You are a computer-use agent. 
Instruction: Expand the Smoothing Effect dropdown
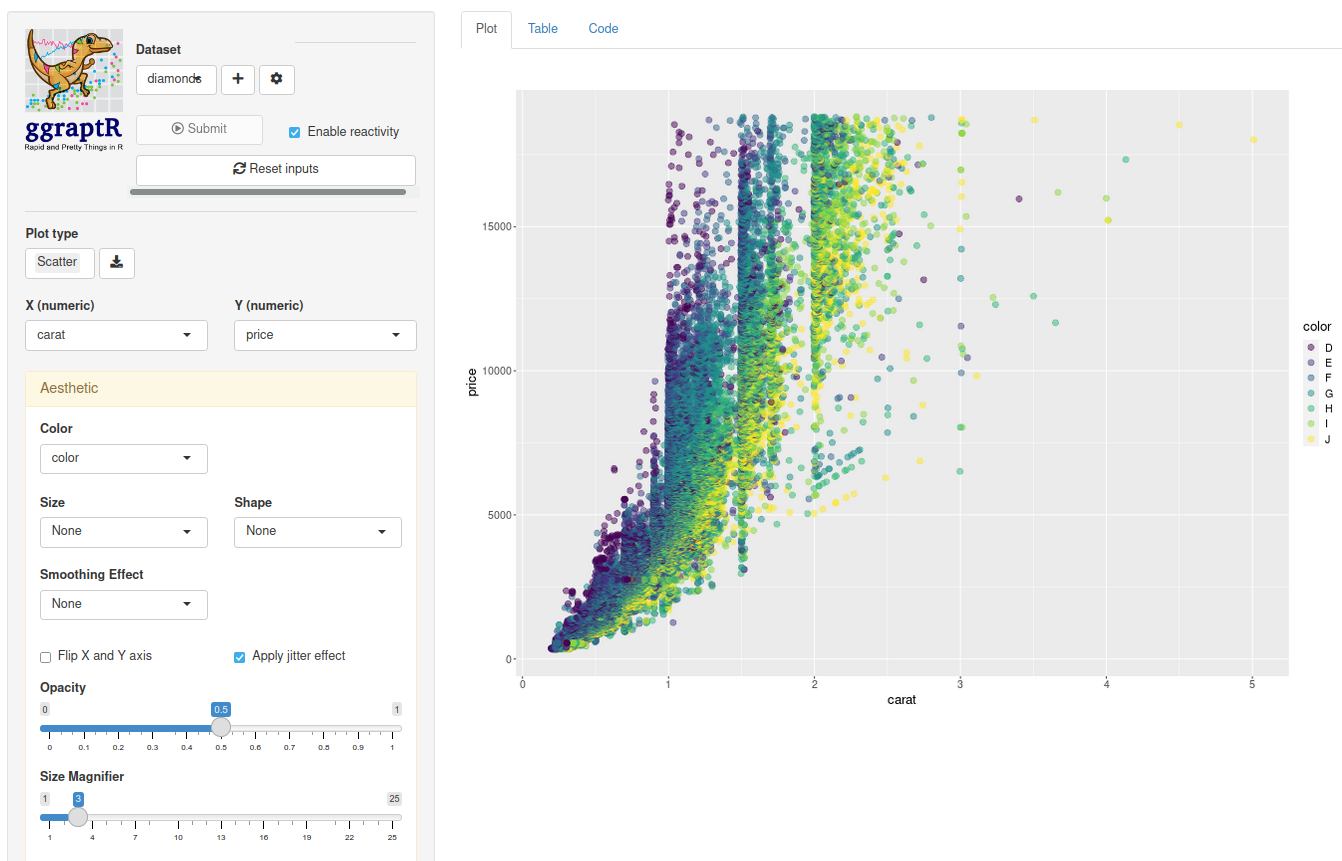coord(123,604)
